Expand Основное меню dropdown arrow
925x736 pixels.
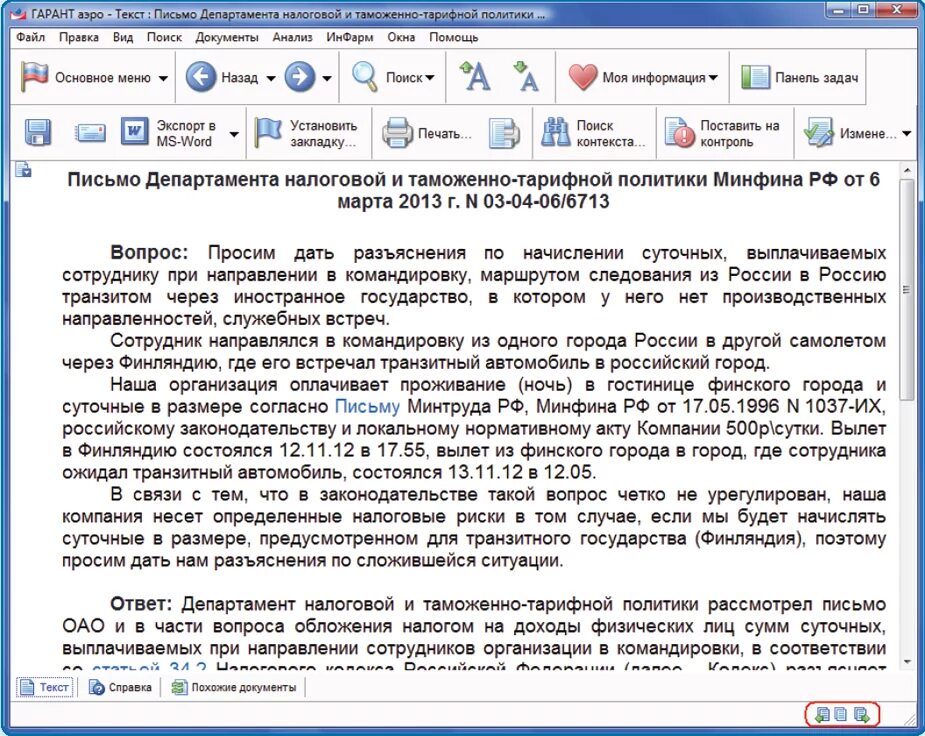click(163, 78)
